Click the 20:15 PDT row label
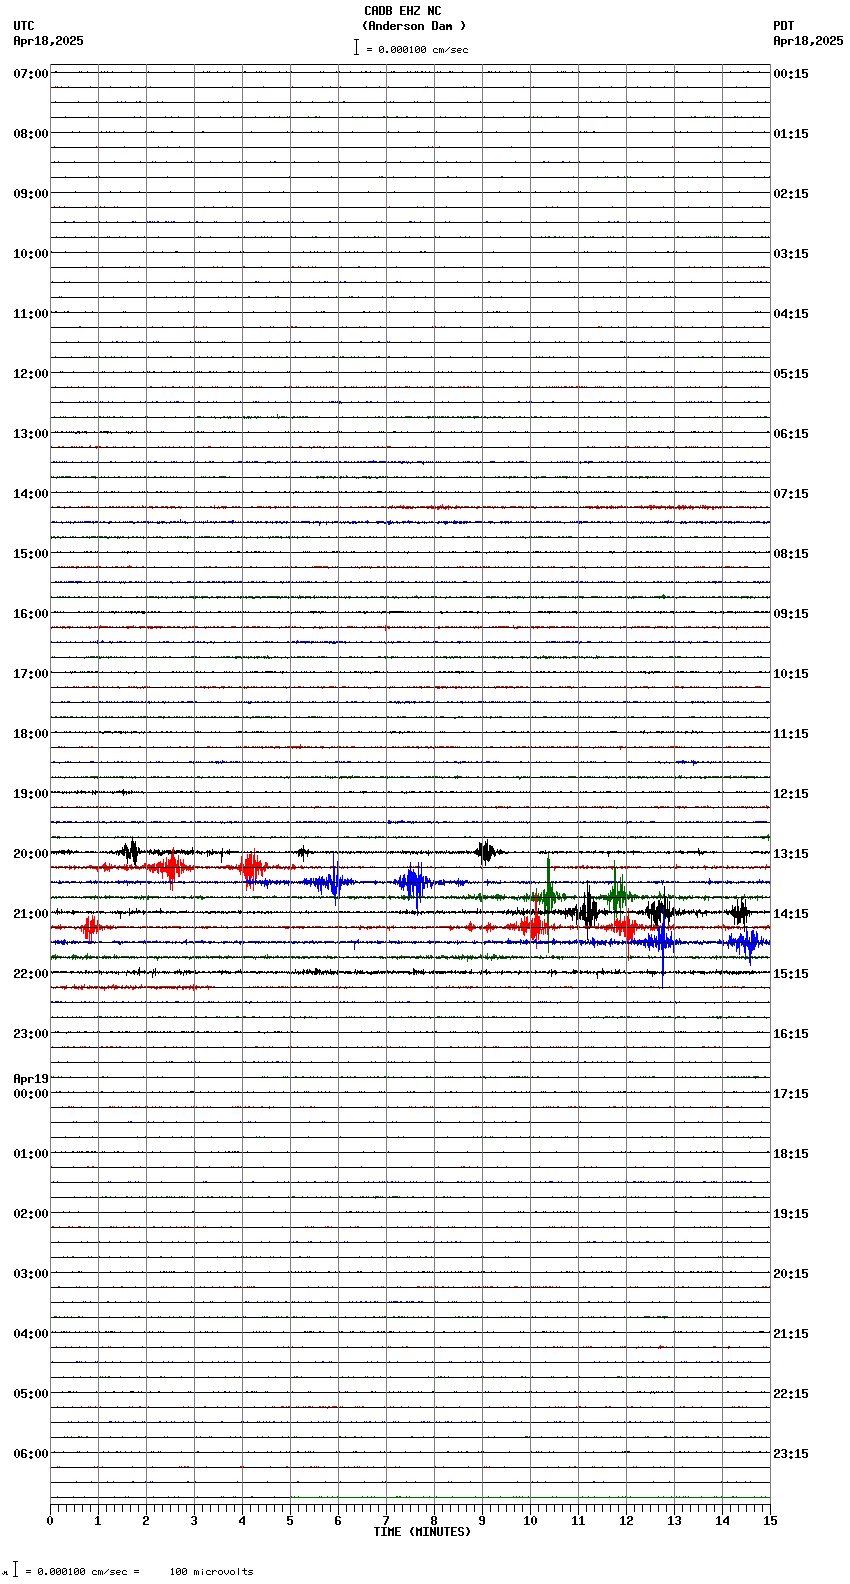The image size is (850, 1584). tap(791, 1274)
